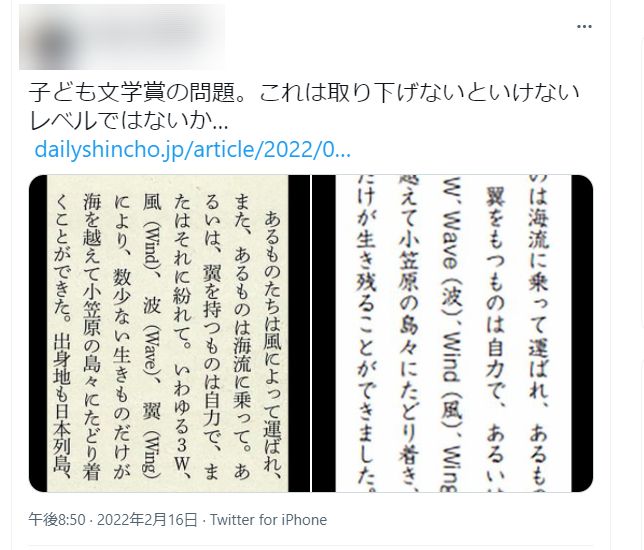Click the black right border of the second photo
The image size is (644, 550).
coord(582,333)
